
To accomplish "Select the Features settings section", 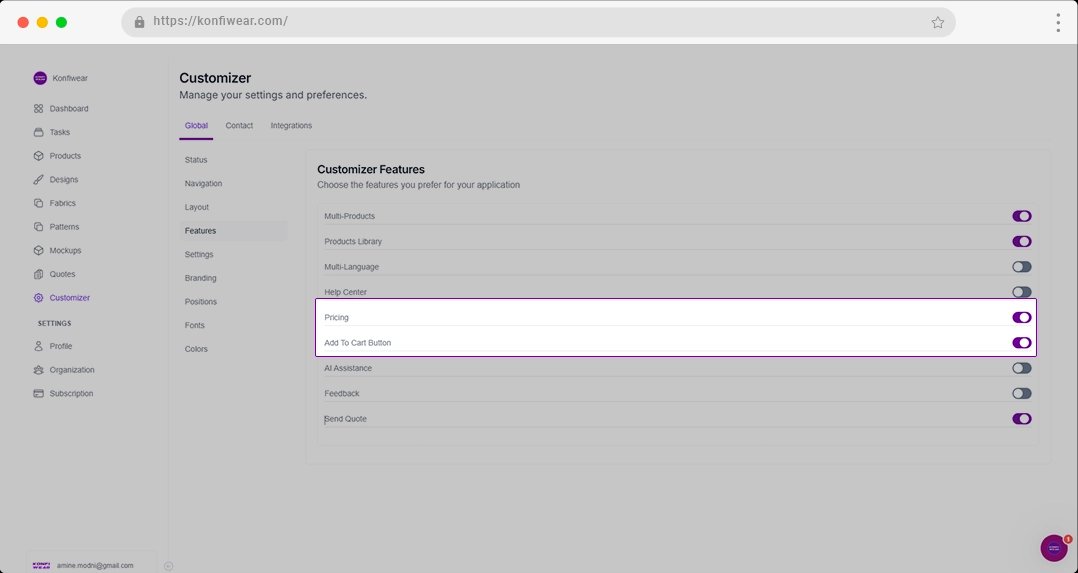I will (234, 230).
